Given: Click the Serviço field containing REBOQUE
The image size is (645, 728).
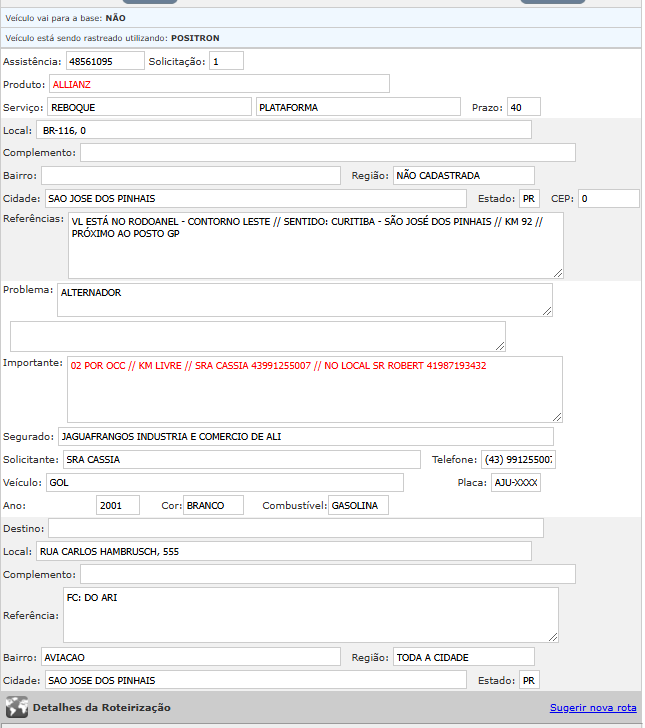Looking at the screenshot, I should click(x=149, y=107).
